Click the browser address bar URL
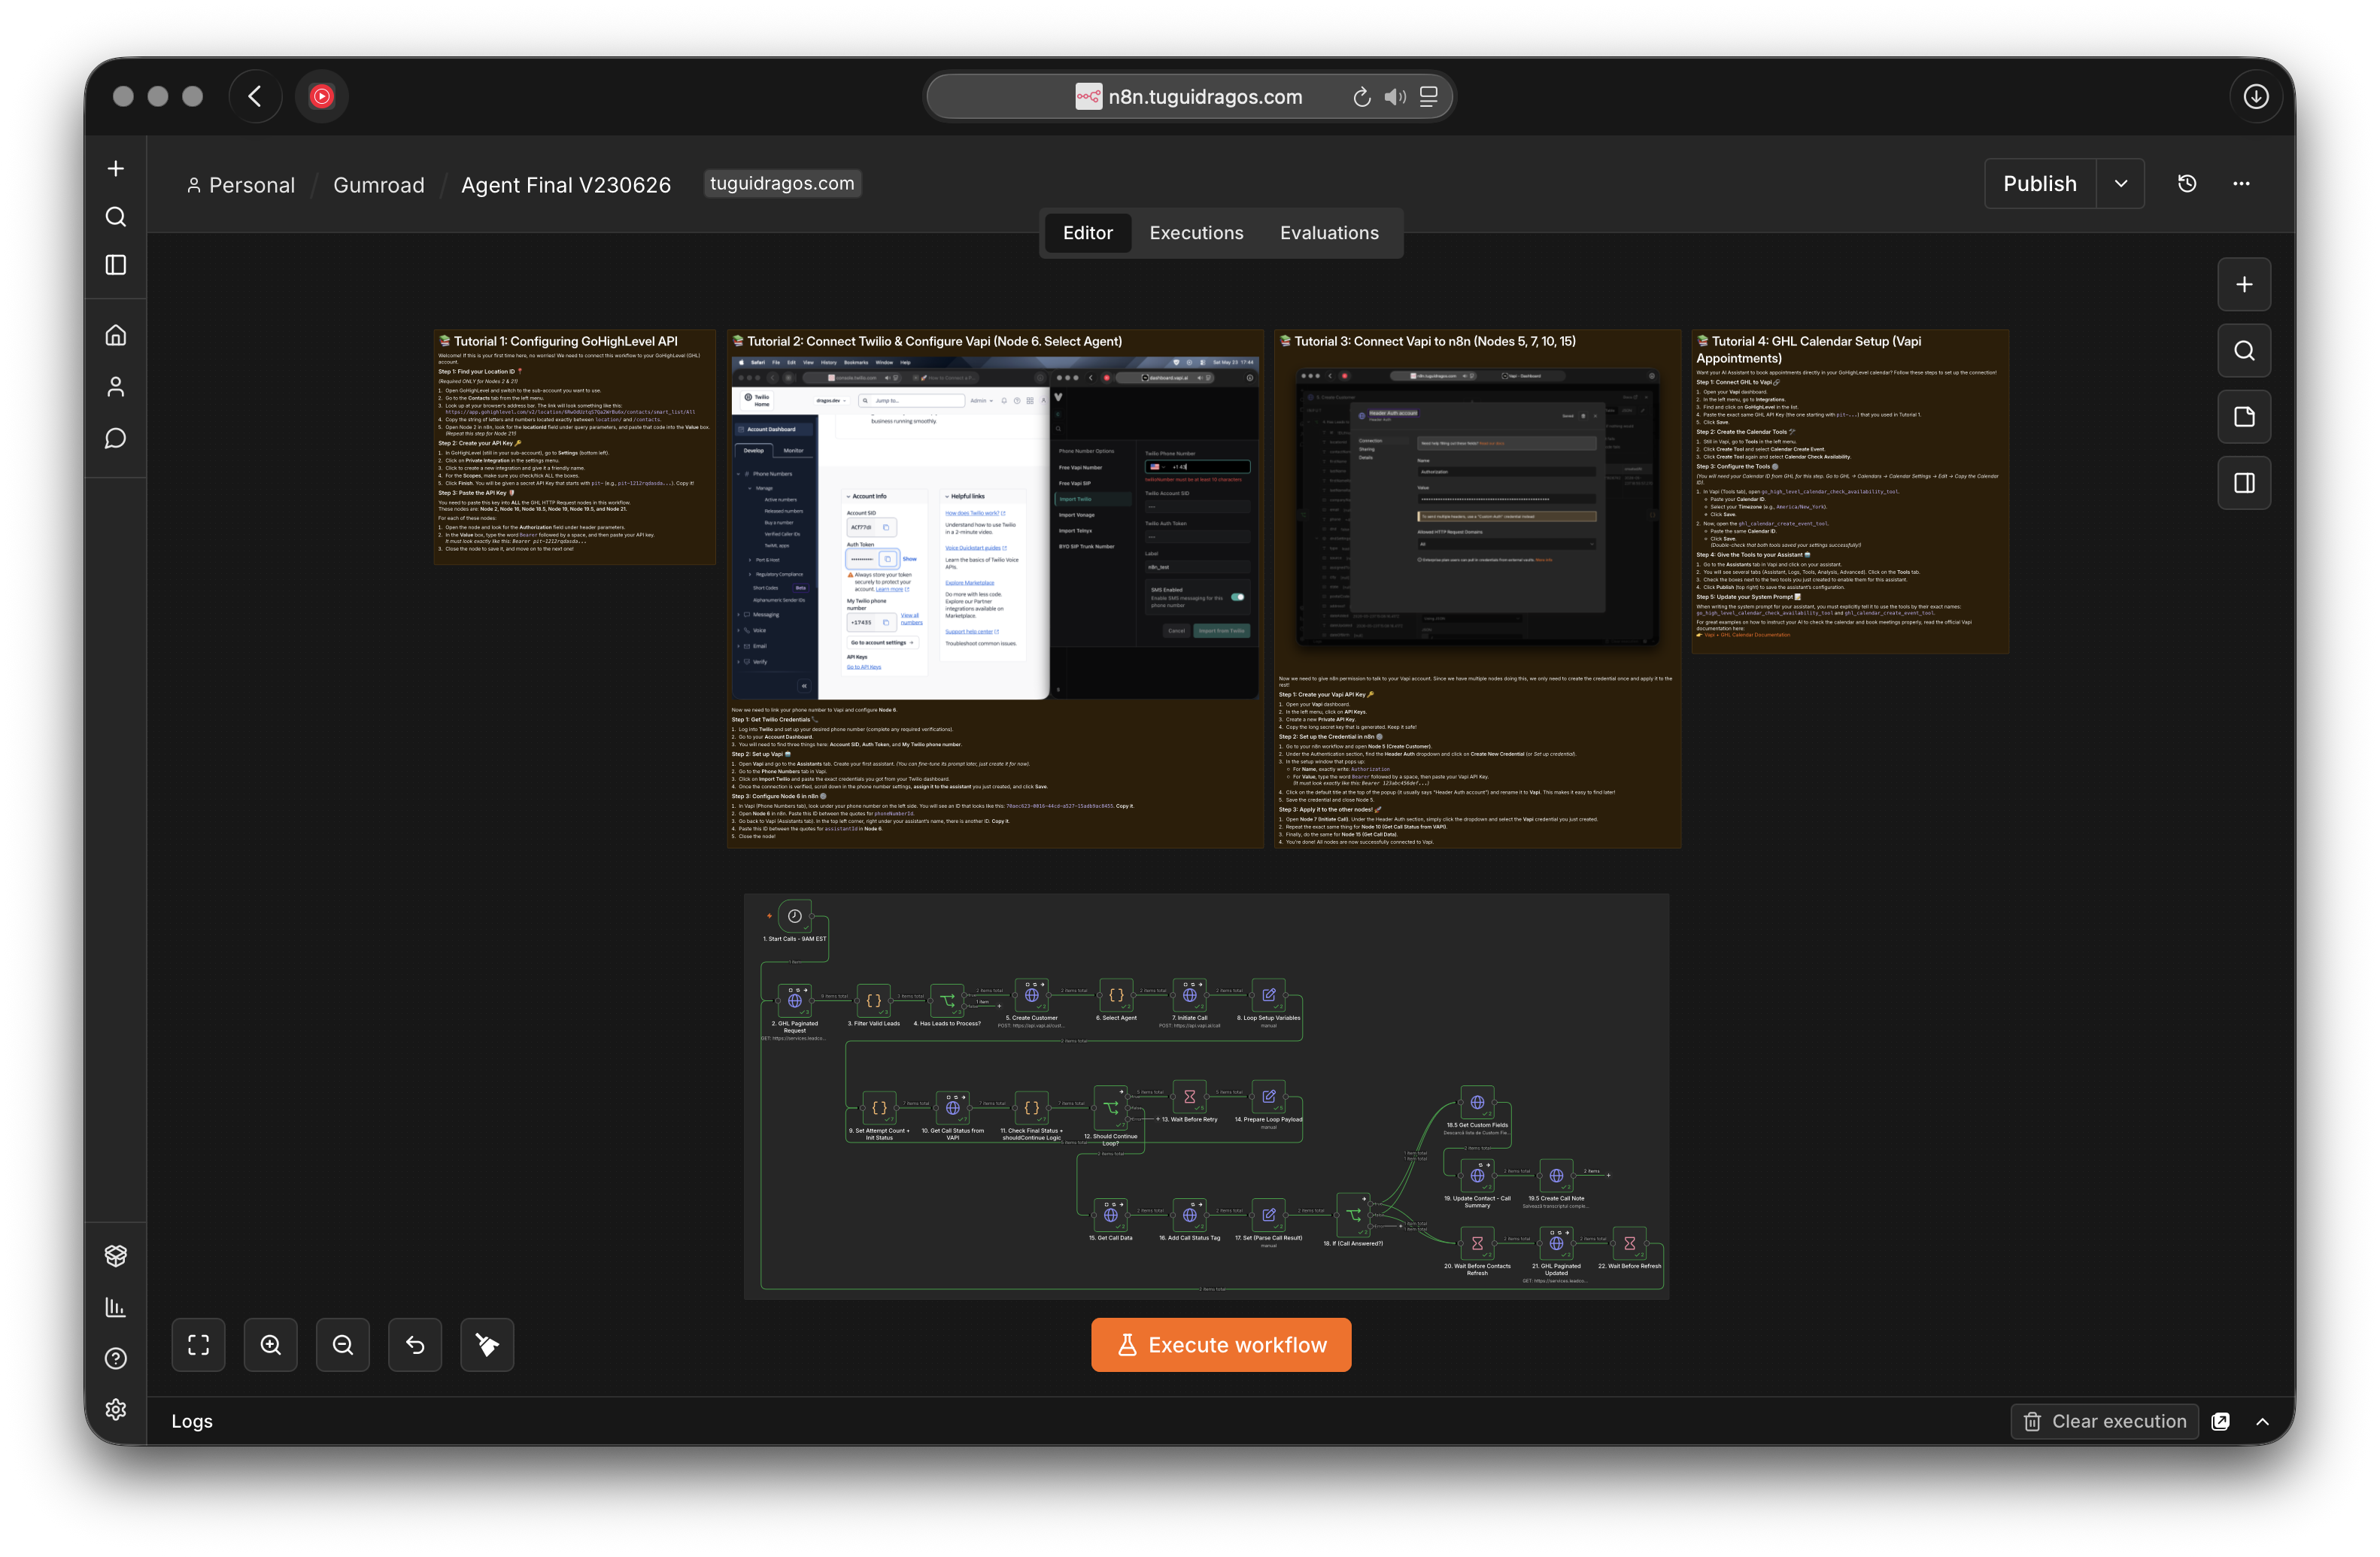The height and width of the screenshot is (1557, 2380). pyautogui.click(x=1205, y=97)
